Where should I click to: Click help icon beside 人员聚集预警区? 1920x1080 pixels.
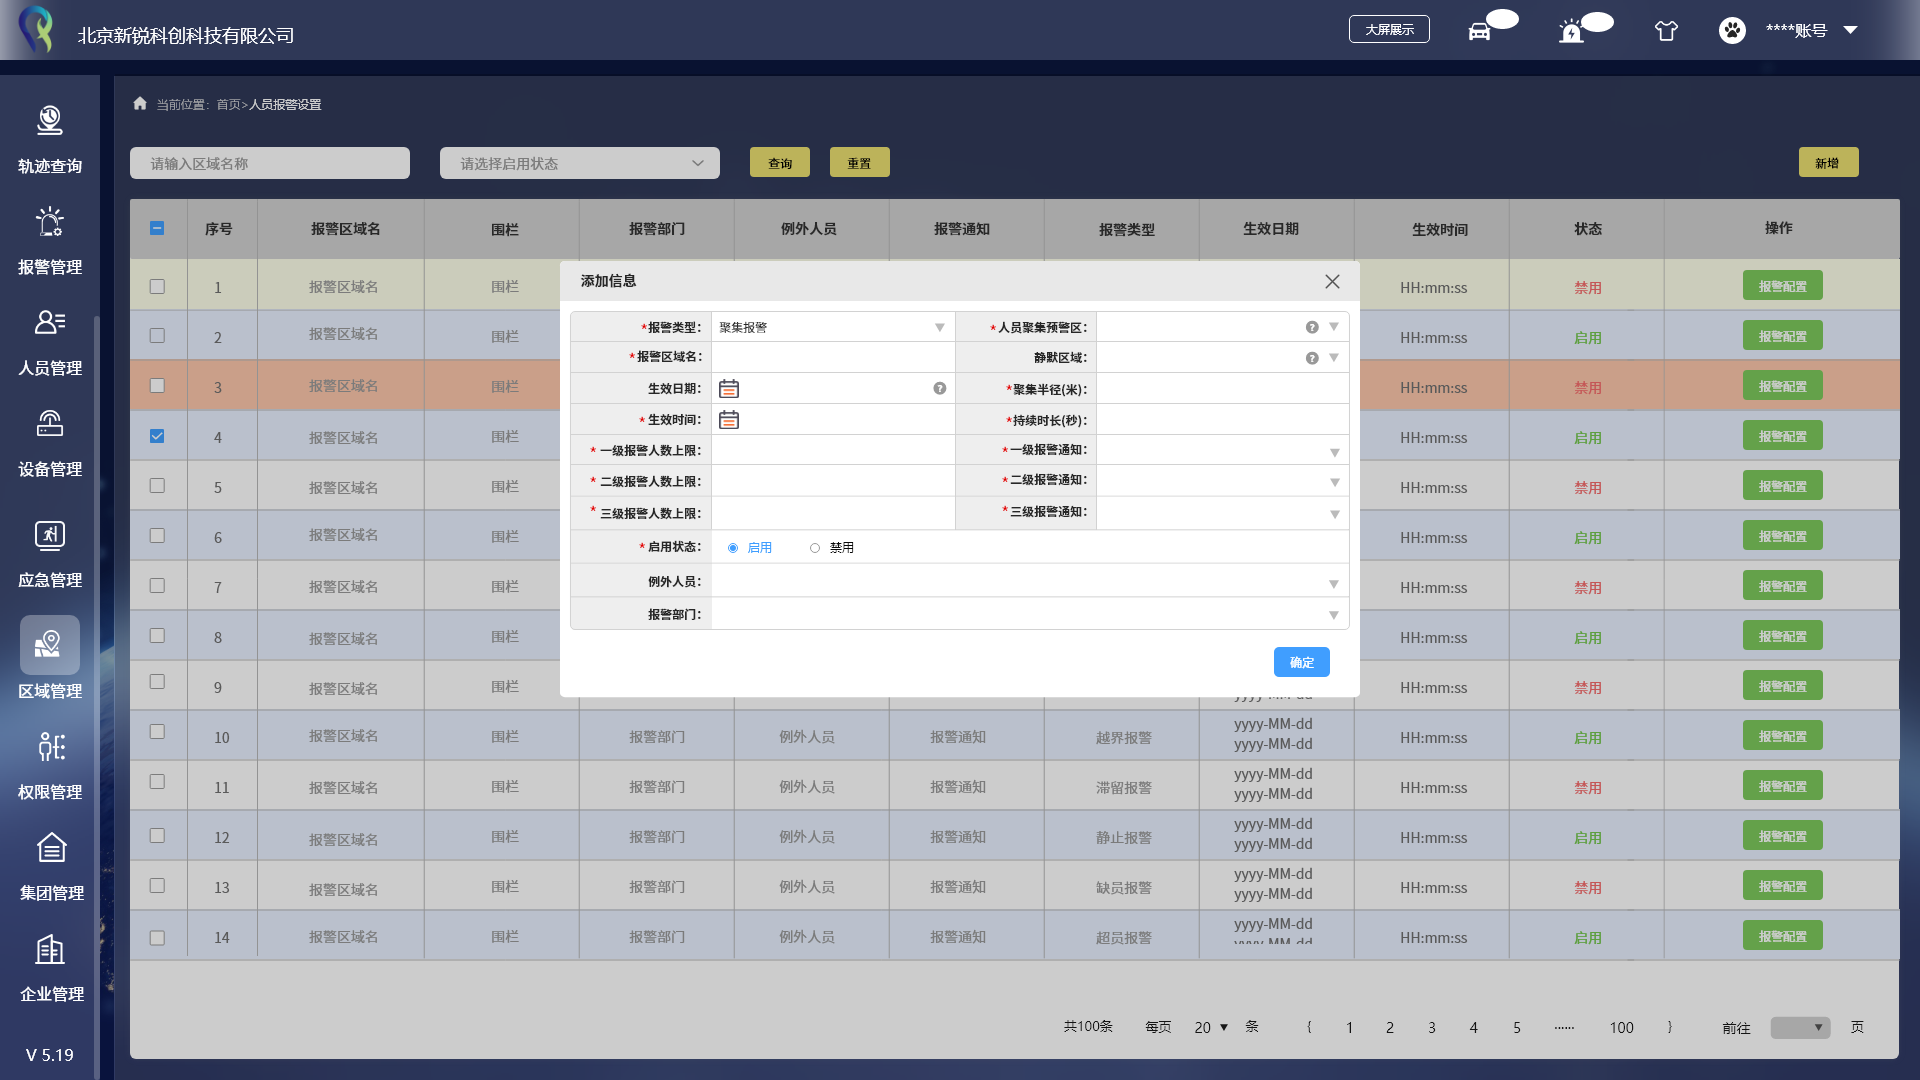(1312, 327)
